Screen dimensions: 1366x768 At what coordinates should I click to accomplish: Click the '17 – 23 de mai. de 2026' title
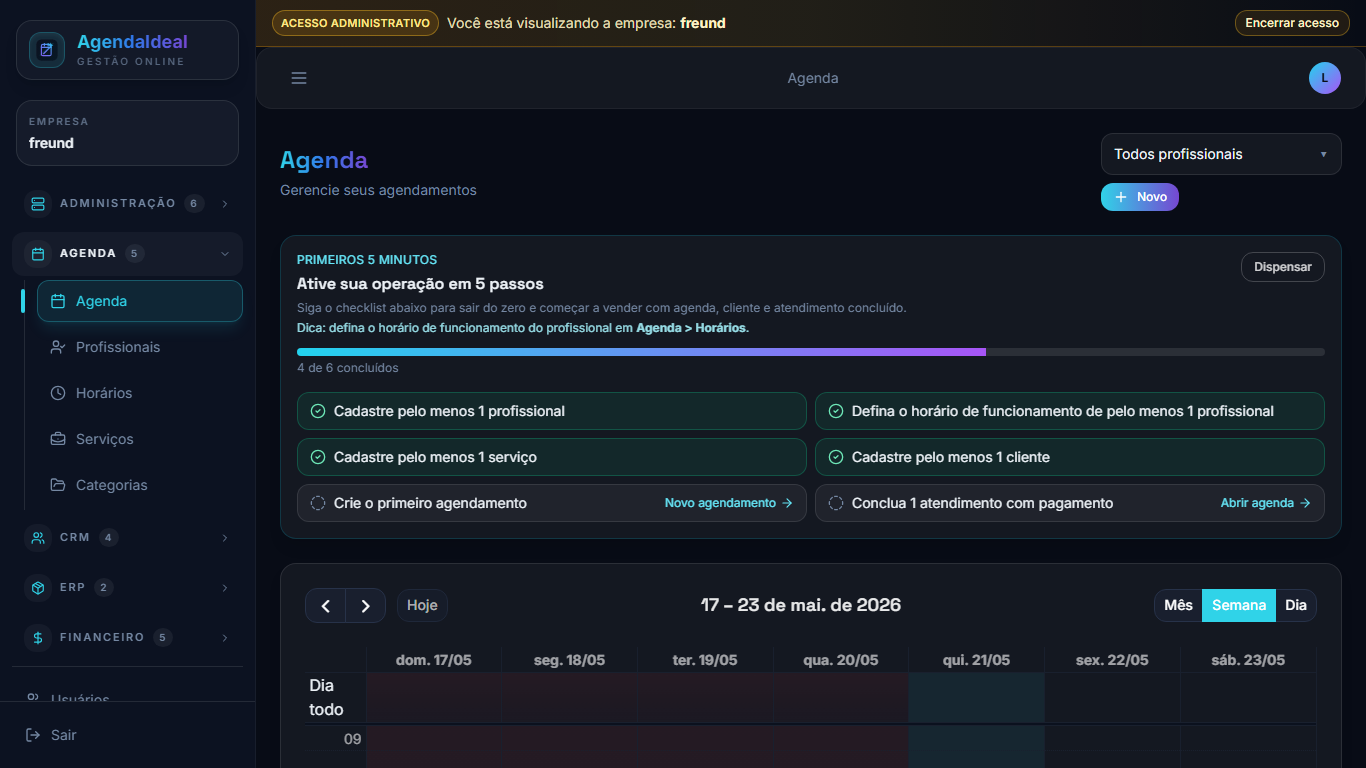(x=801, y=605)
